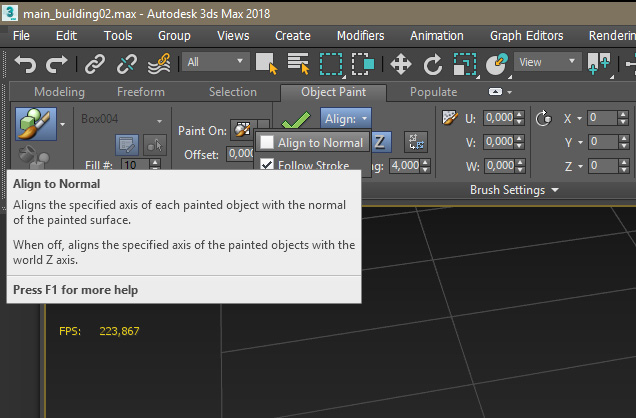Open the Y rotation axis dropdown arrow

[x=580, y=142]
